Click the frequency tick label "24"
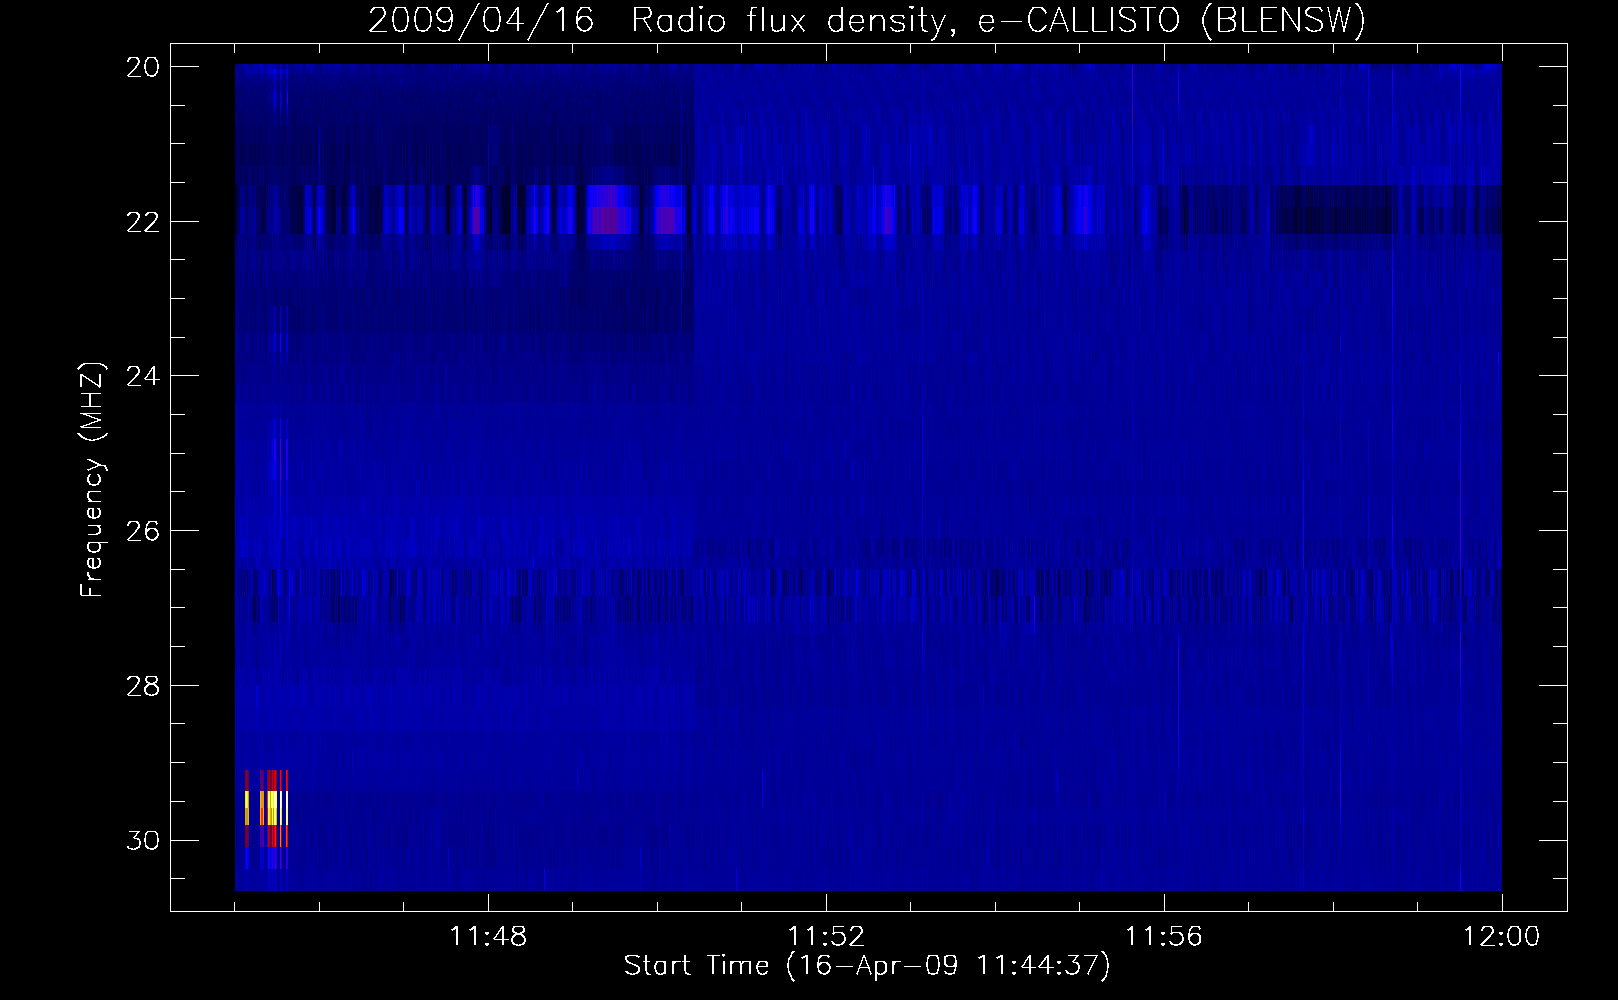 tap(143, 376)
